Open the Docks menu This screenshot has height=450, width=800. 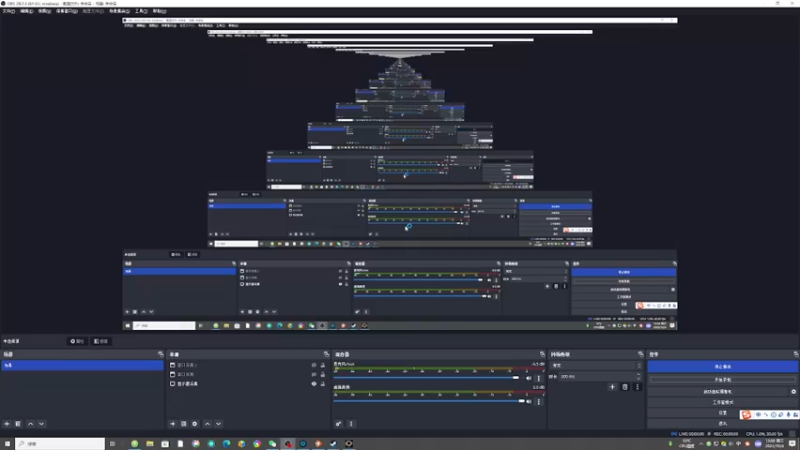(x=66, y=11)
